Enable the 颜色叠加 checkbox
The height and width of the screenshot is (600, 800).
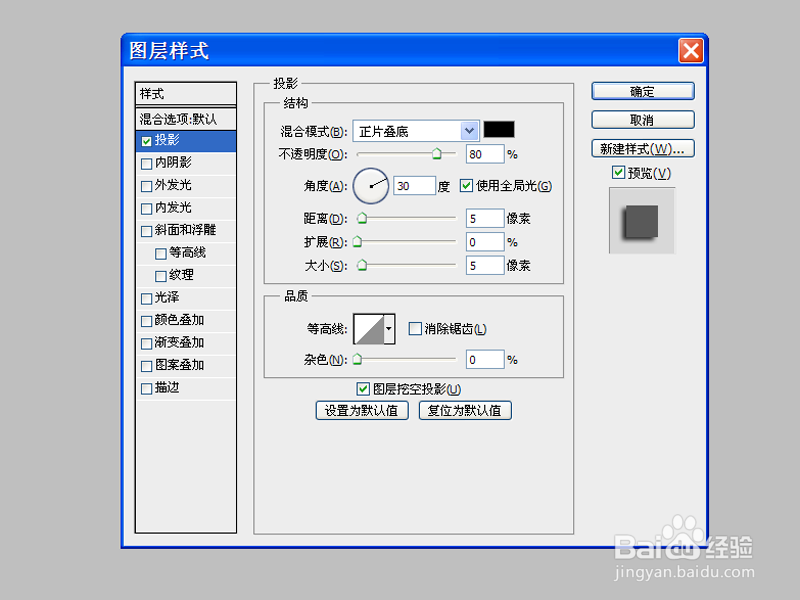point(146,321)
